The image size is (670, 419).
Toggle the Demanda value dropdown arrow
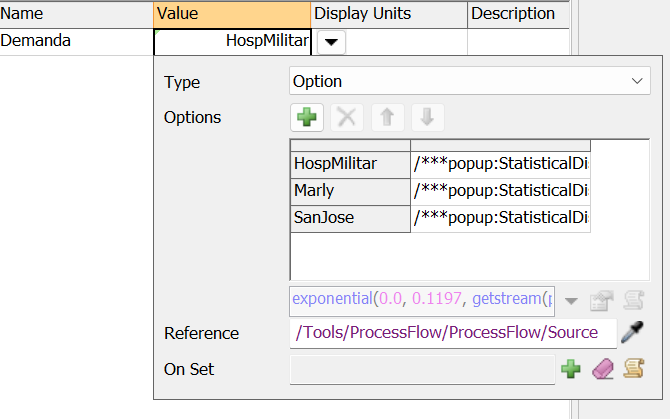(x=331, y=42)
